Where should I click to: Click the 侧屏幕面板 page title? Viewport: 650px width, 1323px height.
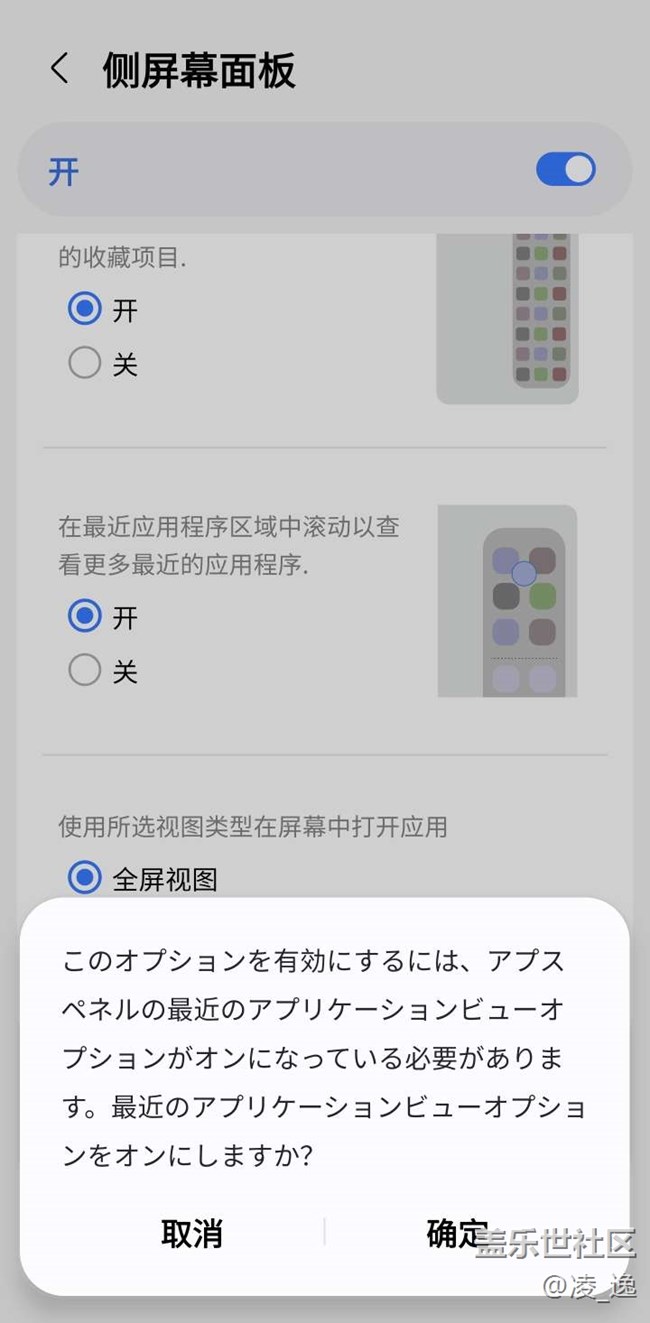click(x=199, y=70)
